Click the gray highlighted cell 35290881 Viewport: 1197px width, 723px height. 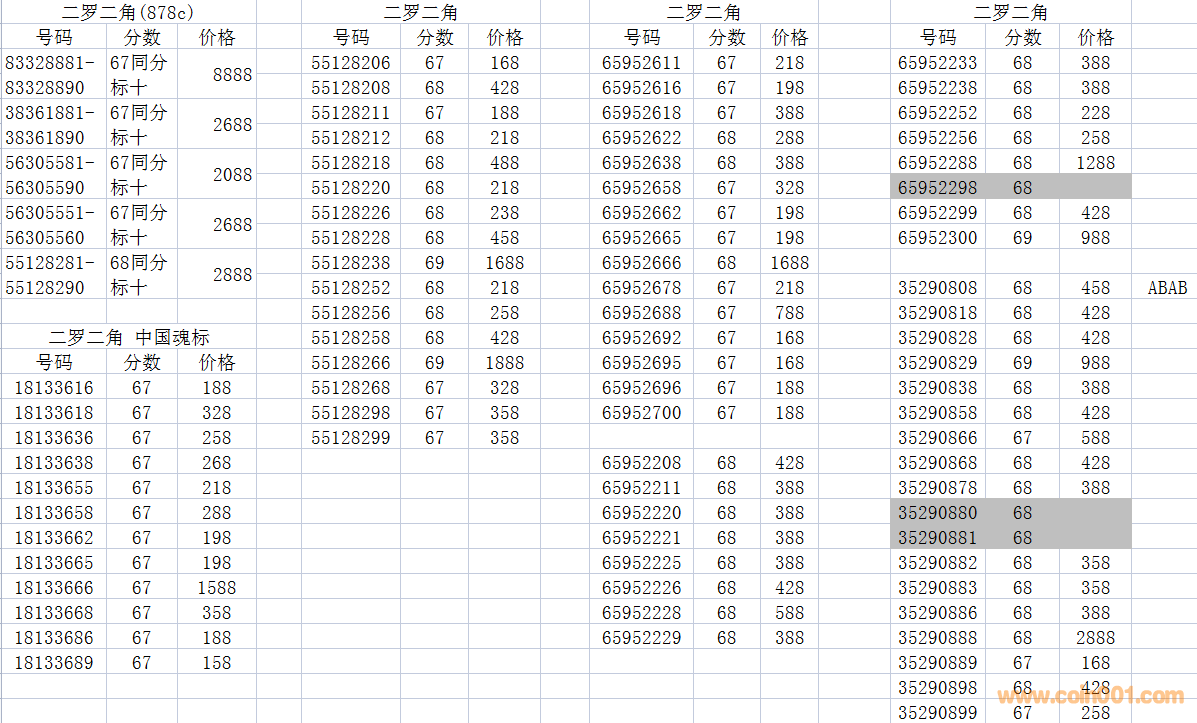937,538
